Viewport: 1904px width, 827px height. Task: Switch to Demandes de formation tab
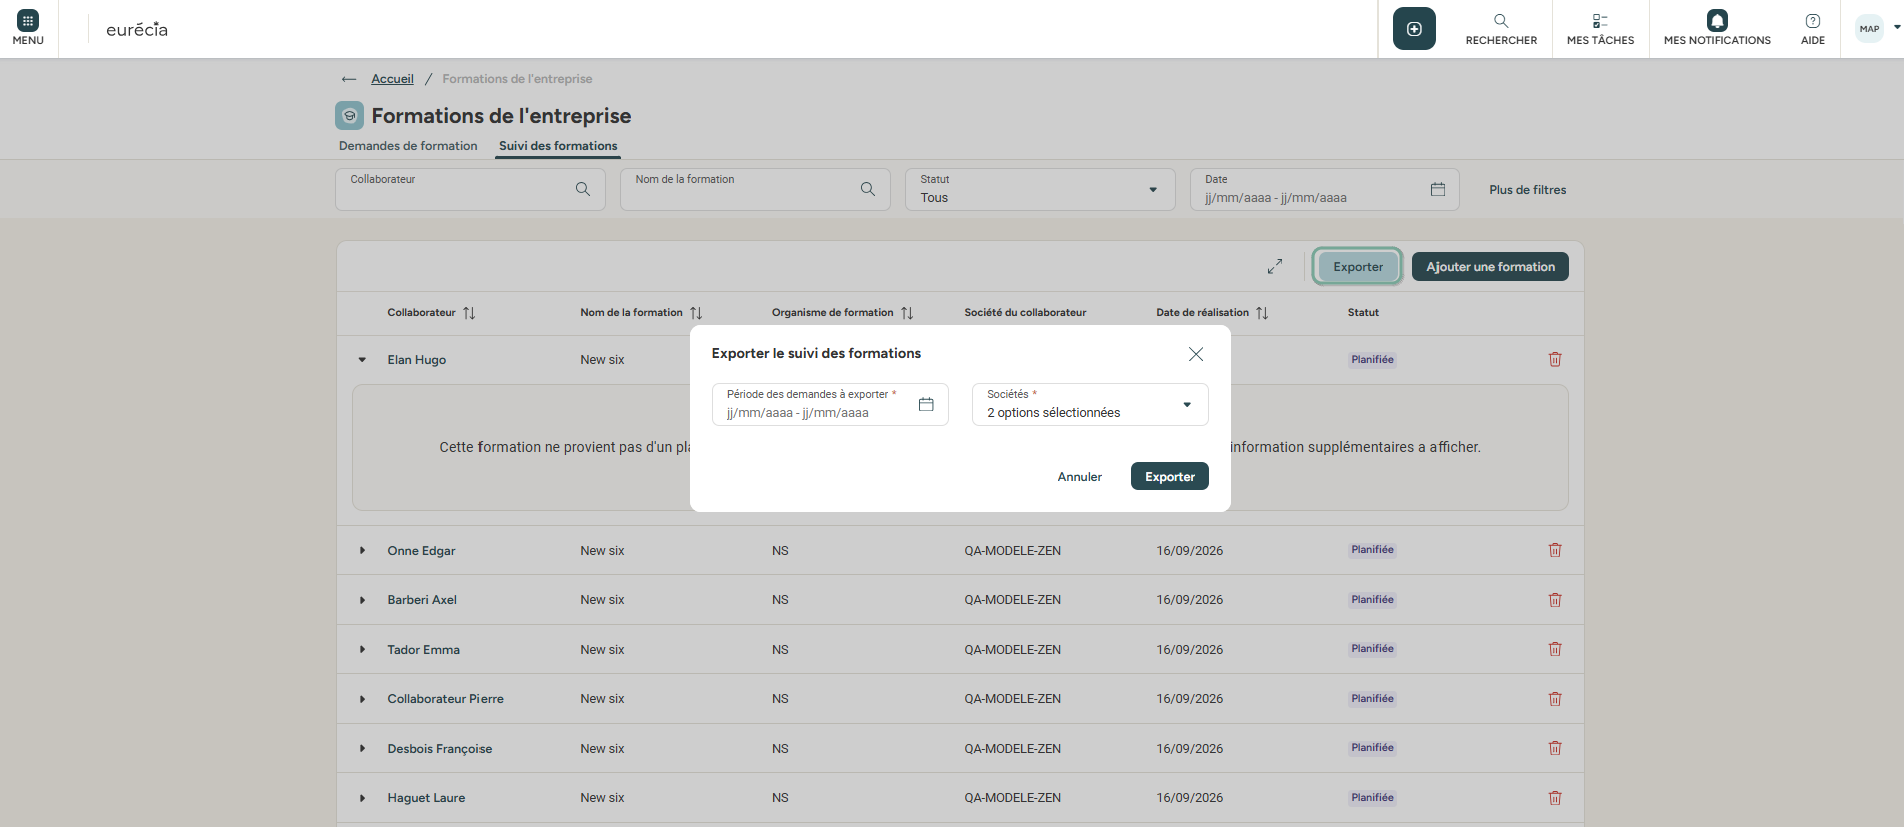(408, 146)
